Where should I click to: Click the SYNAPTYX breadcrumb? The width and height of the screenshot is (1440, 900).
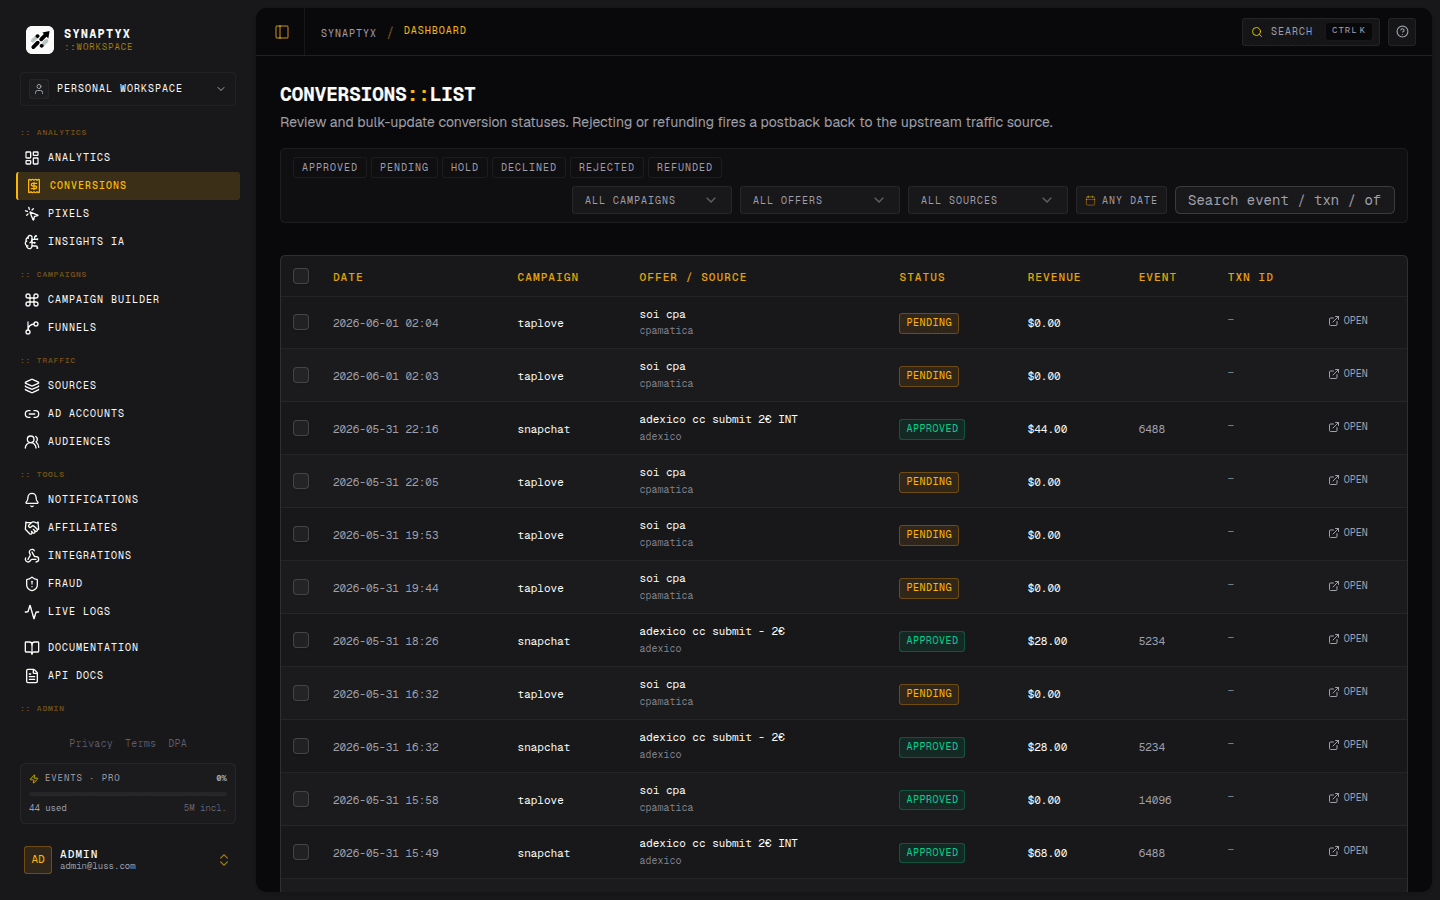[348, 33]
